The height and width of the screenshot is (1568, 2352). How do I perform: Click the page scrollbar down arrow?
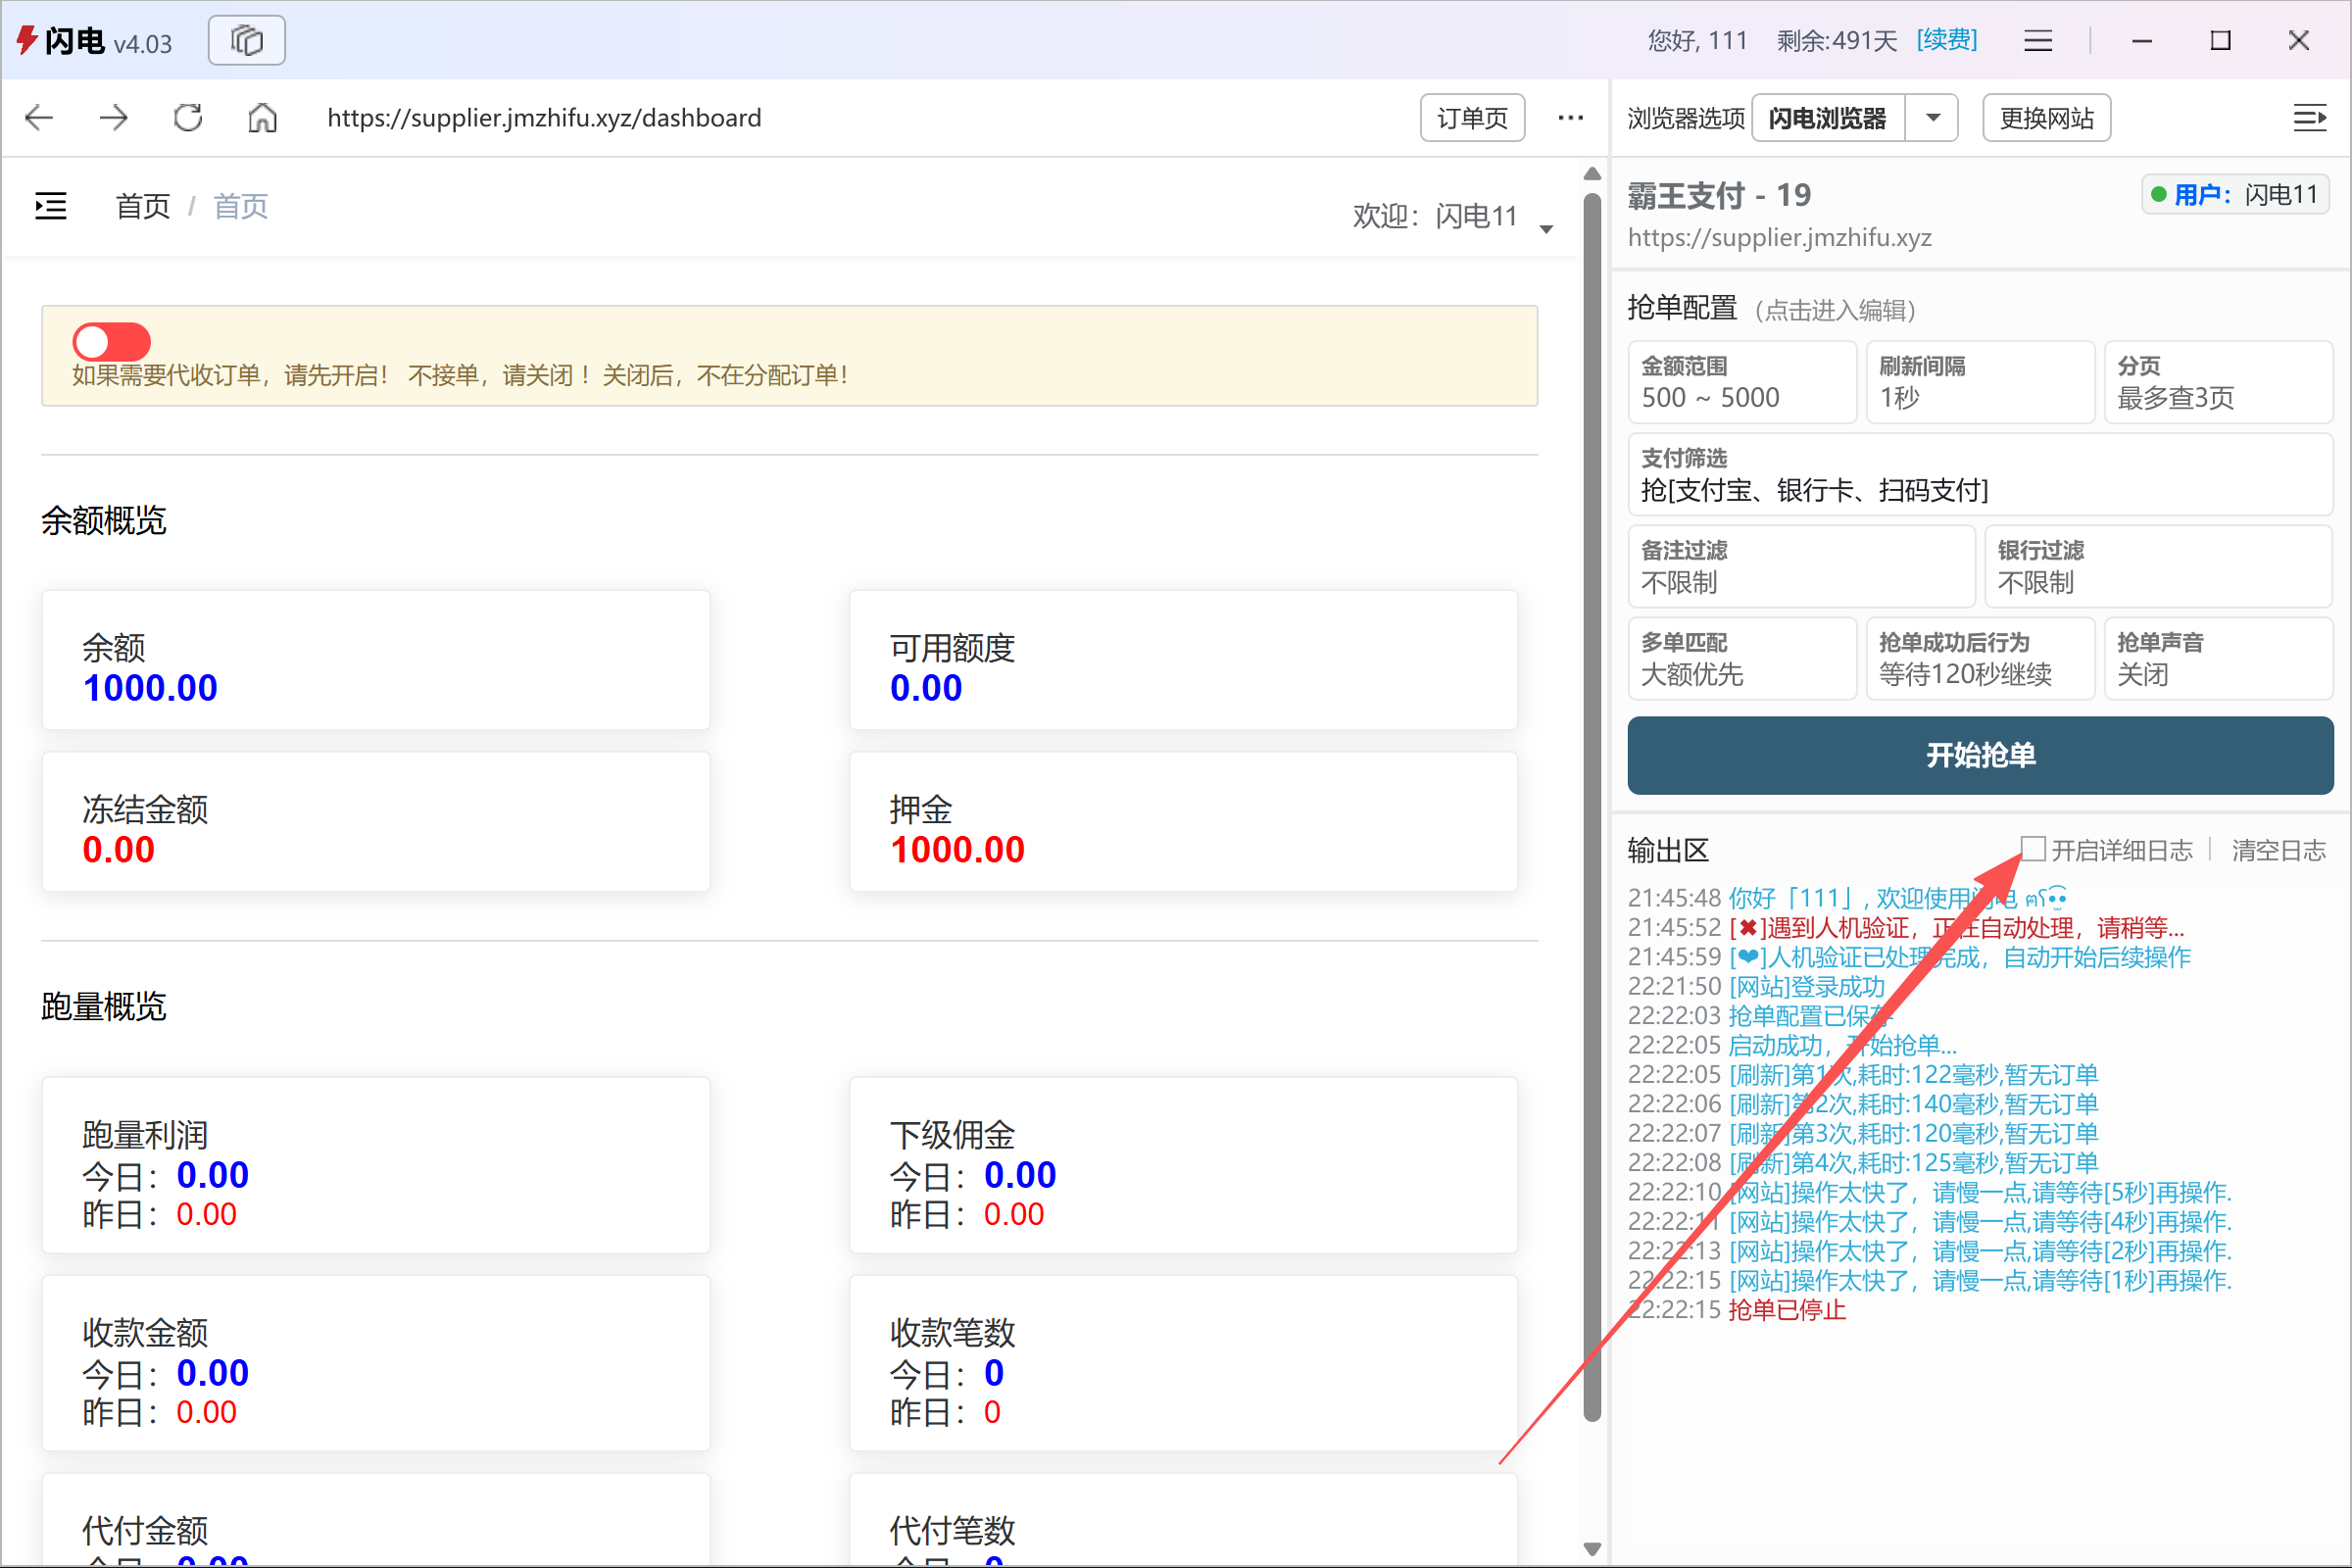(1592, 1549)
